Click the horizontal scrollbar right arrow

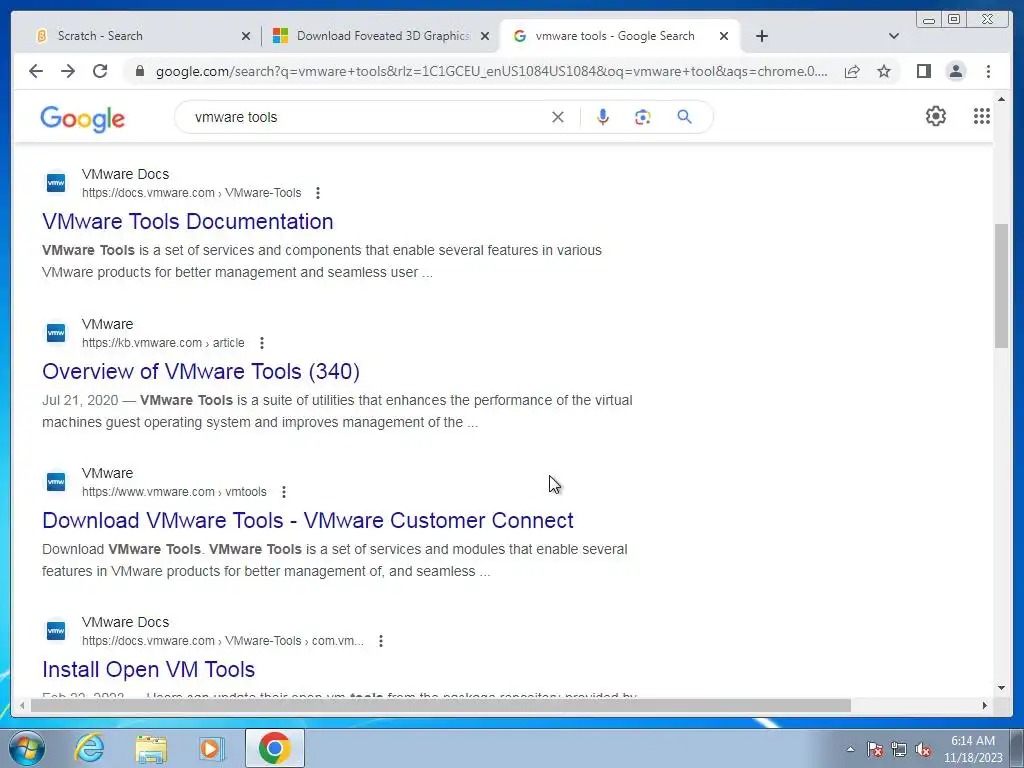(x=985, y=705)
